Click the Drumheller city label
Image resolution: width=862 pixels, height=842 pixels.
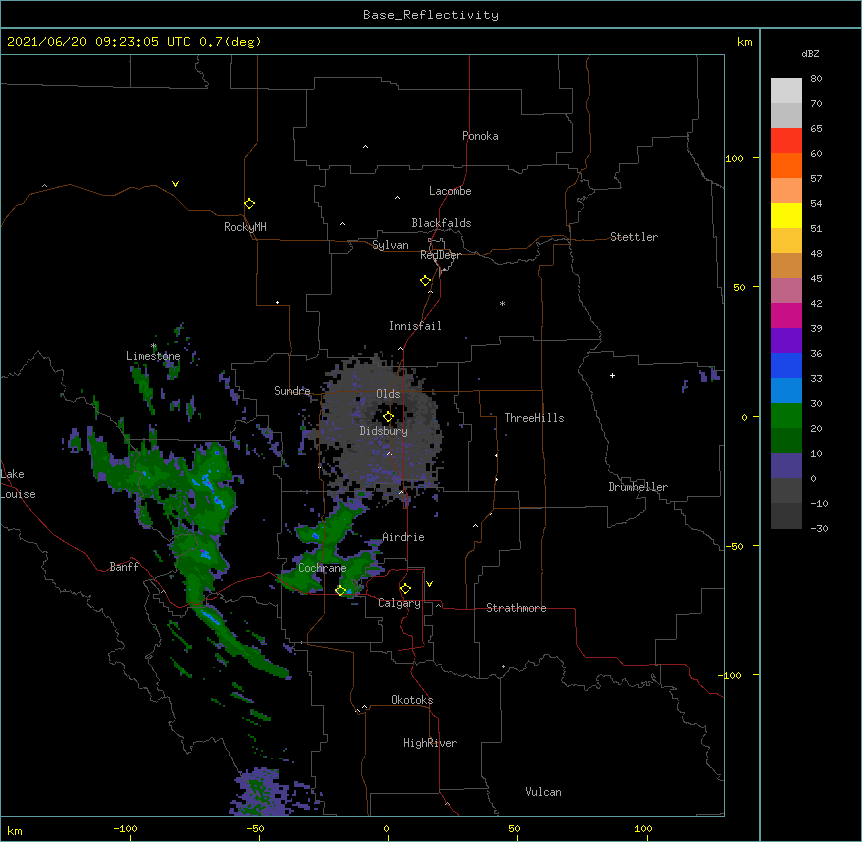638,487
